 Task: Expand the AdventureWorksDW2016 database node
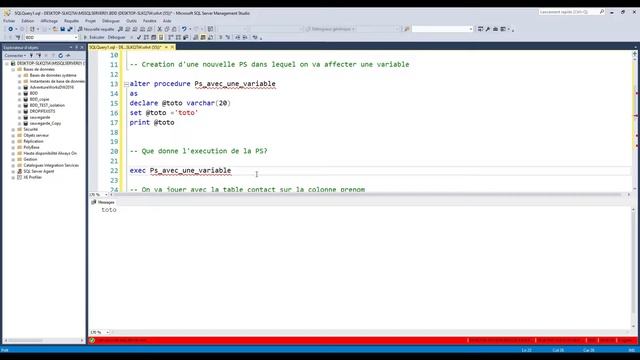[x=19, y=87]
